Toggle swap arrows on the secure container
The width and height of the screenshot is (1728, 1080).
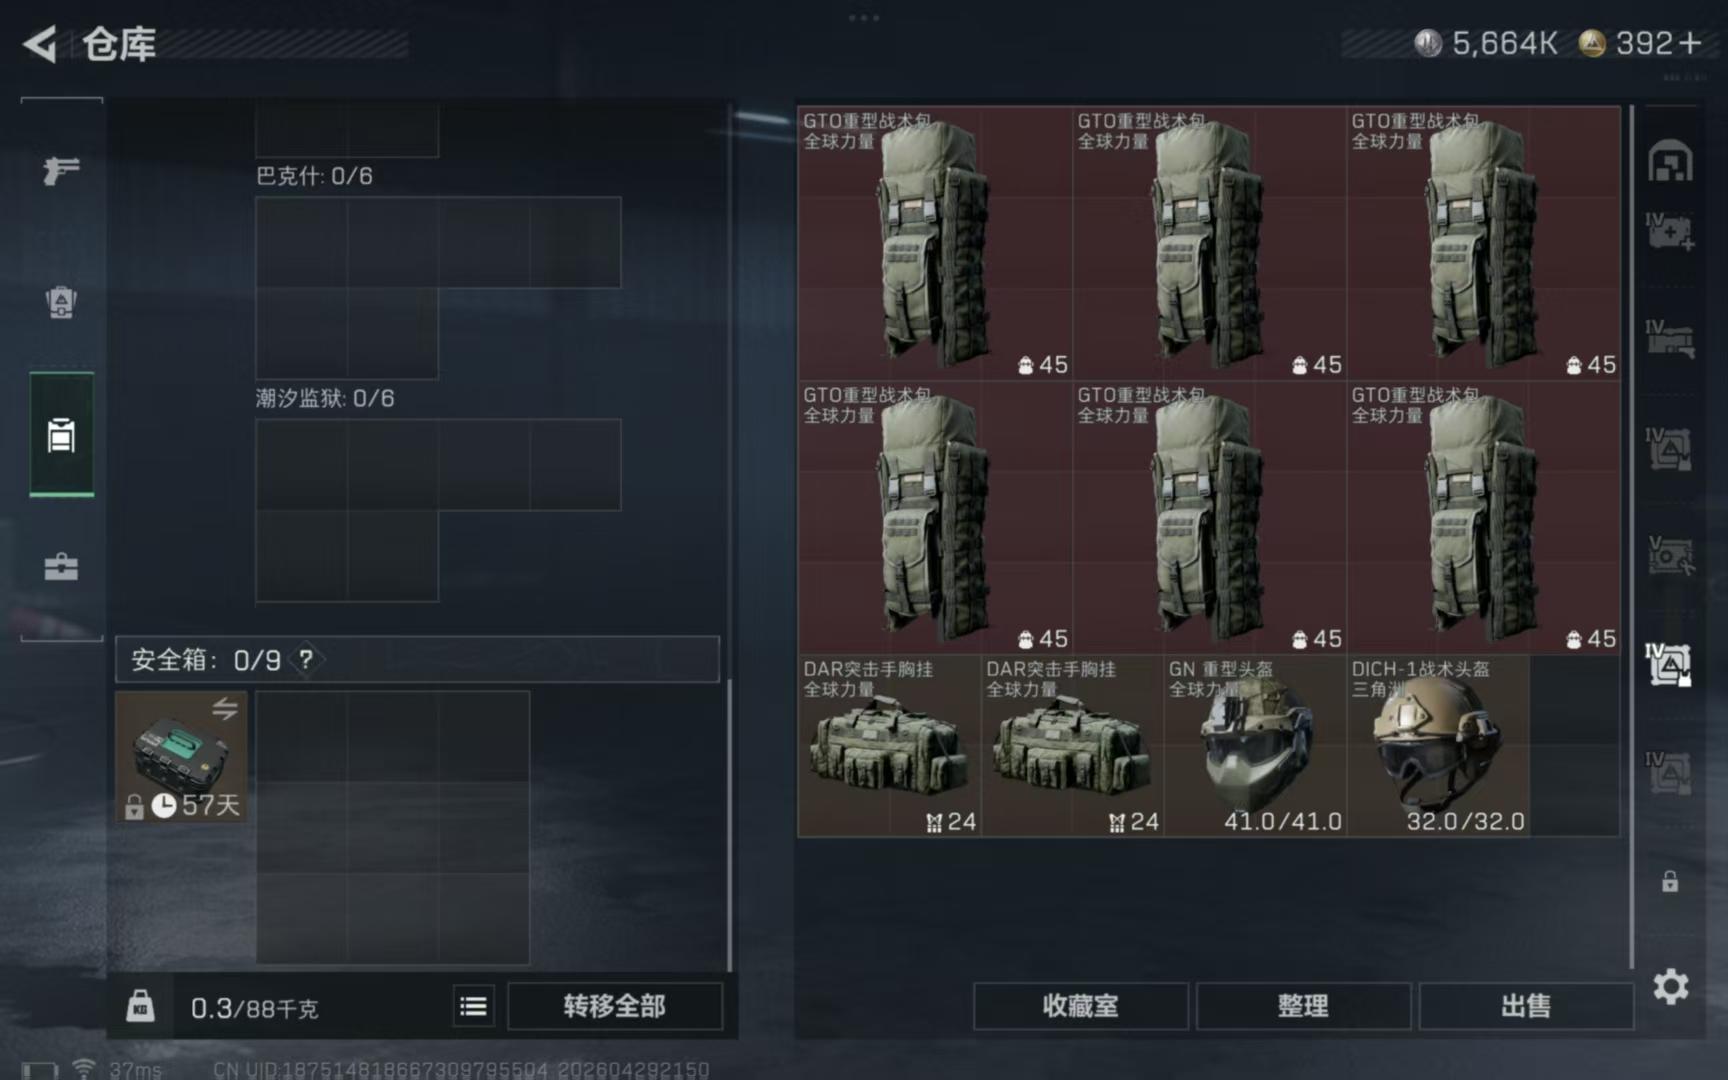[x=225, y=708]
